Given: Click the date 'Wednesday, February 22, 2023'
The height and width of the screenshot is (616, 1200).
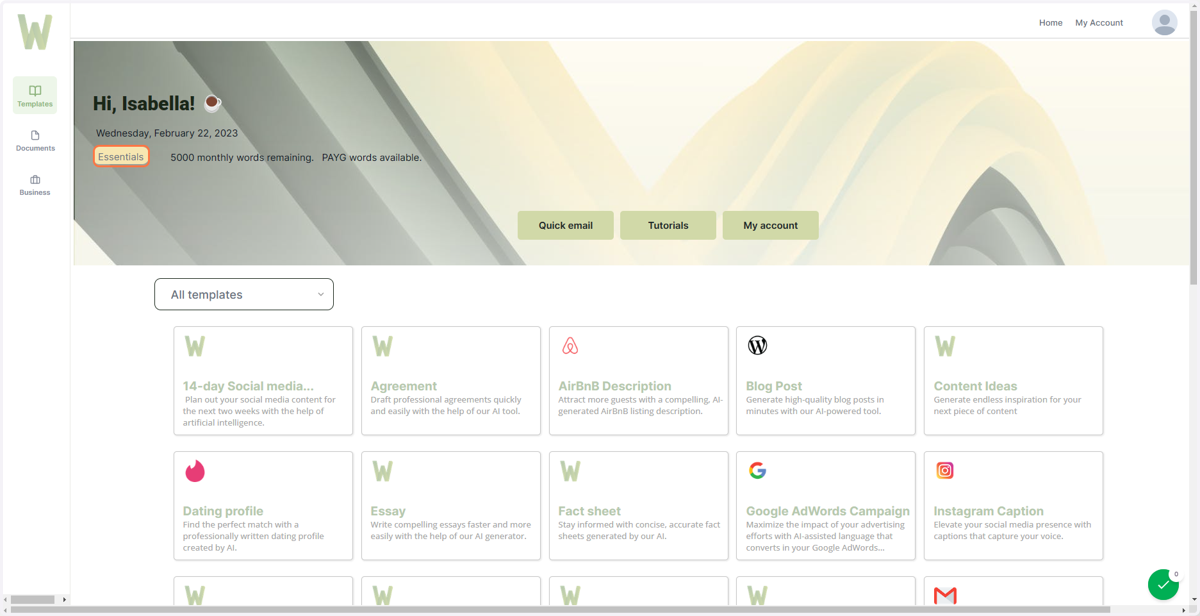Looking at the screenshot, I should click(x=167, y=133).
